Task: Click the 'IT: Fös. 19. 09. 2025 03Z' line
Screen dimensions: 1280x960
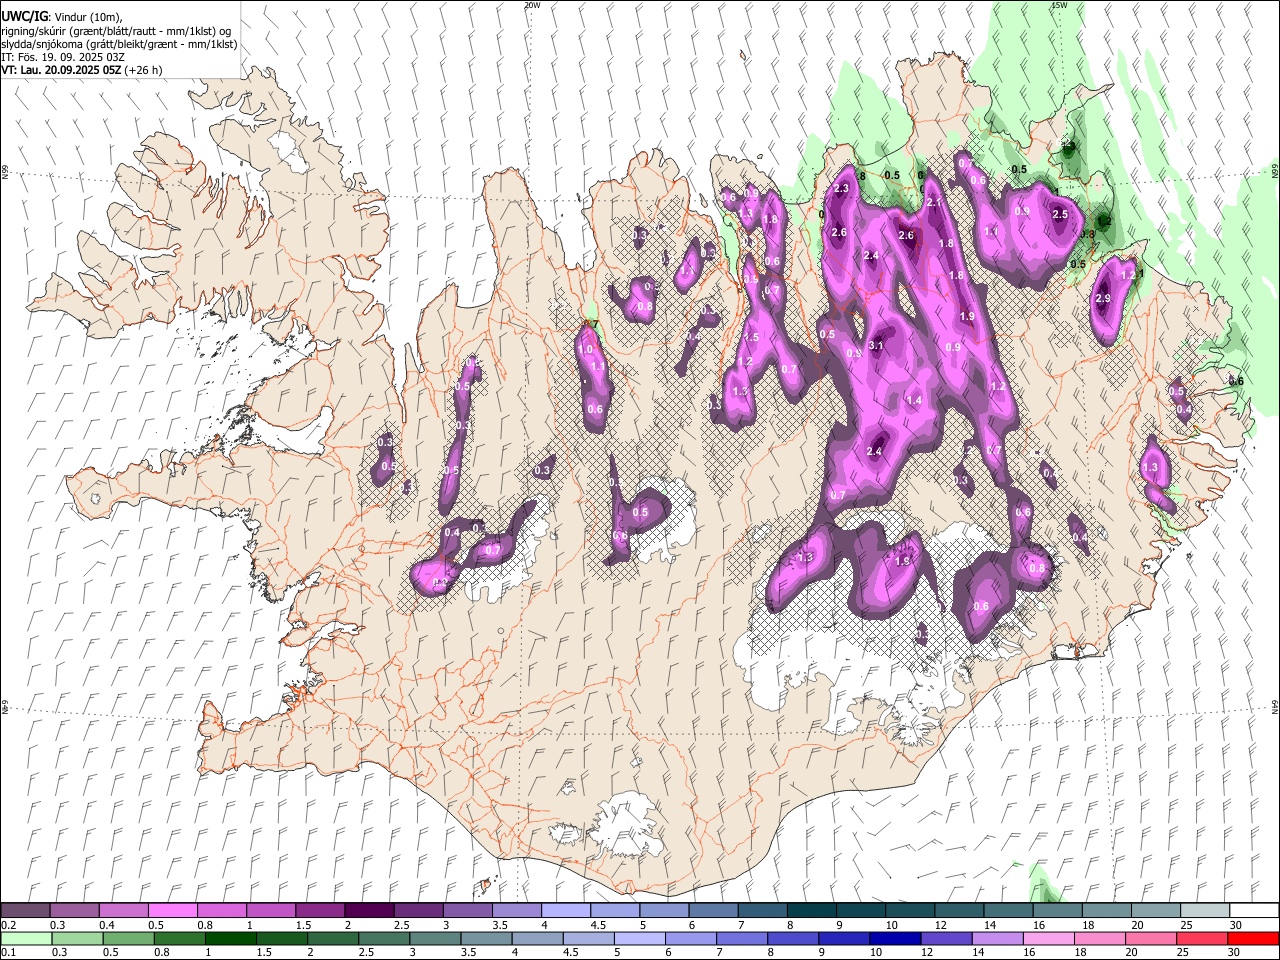Action: pyautogui.click(x=63, y=57)
